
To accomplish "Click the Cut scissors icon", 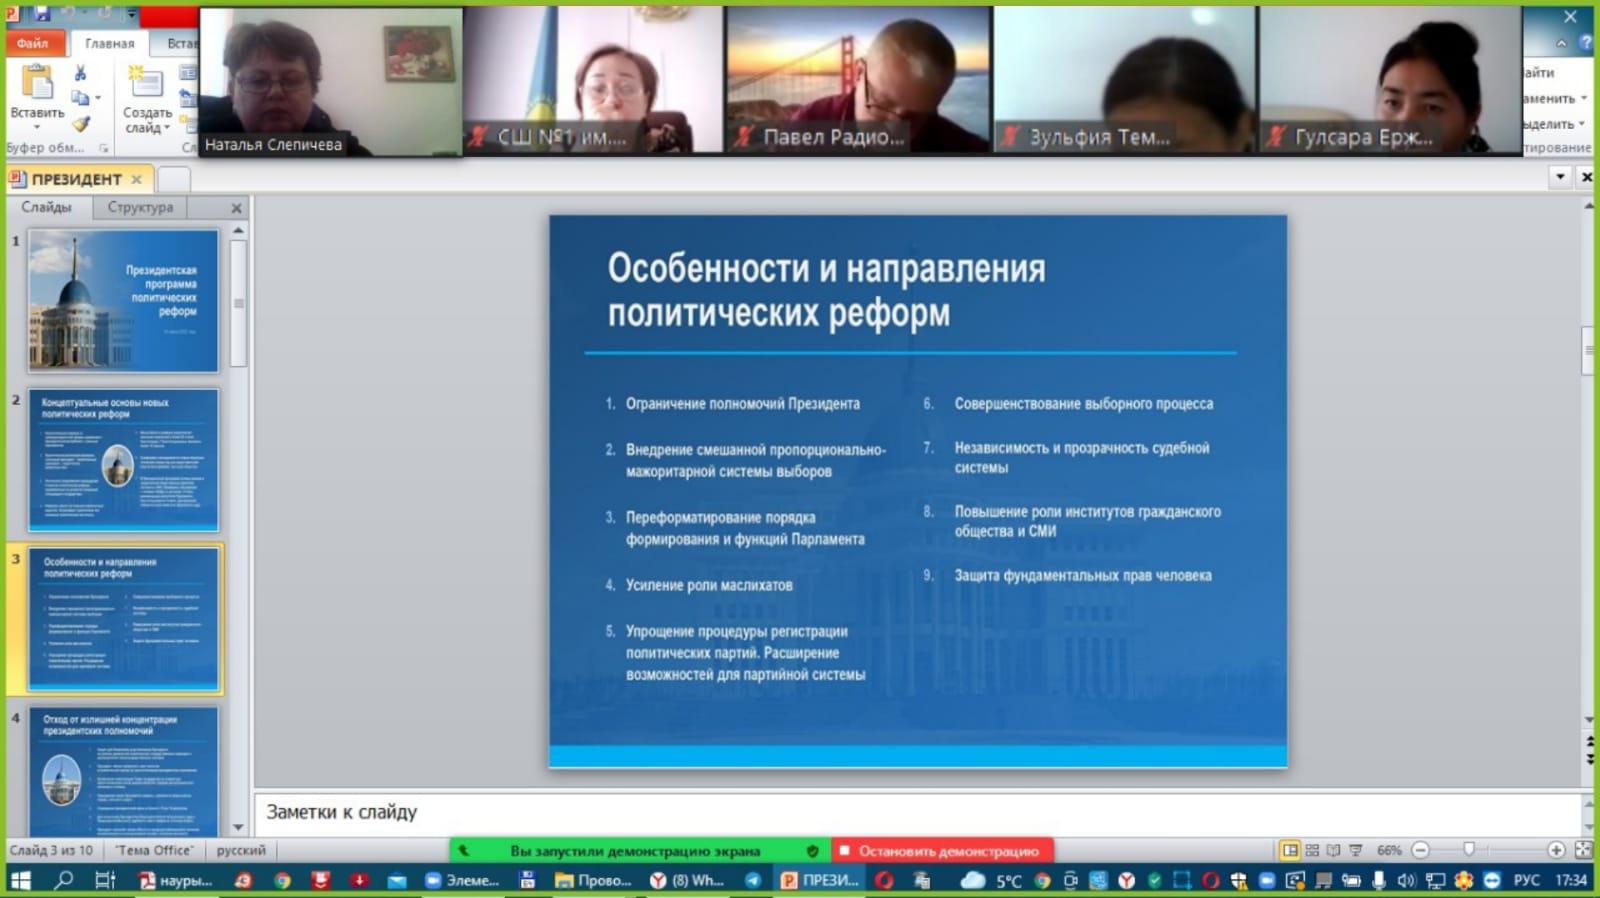I will [x=80, y=73].
